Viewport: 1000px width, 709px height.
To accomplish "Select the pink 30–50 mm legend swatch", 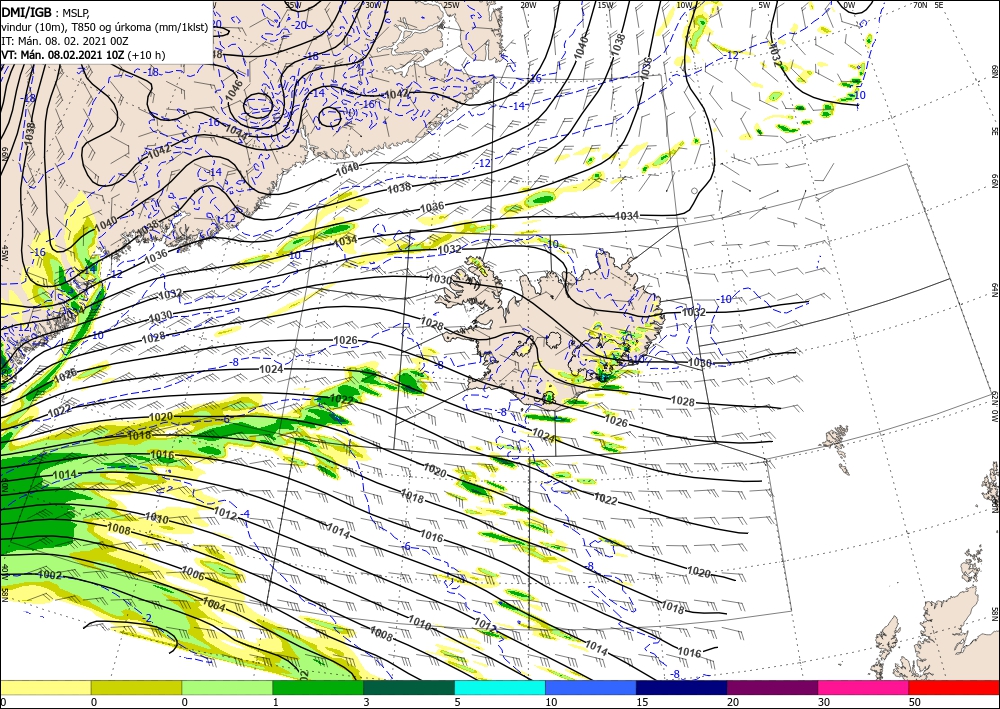I will coord(864,688).
